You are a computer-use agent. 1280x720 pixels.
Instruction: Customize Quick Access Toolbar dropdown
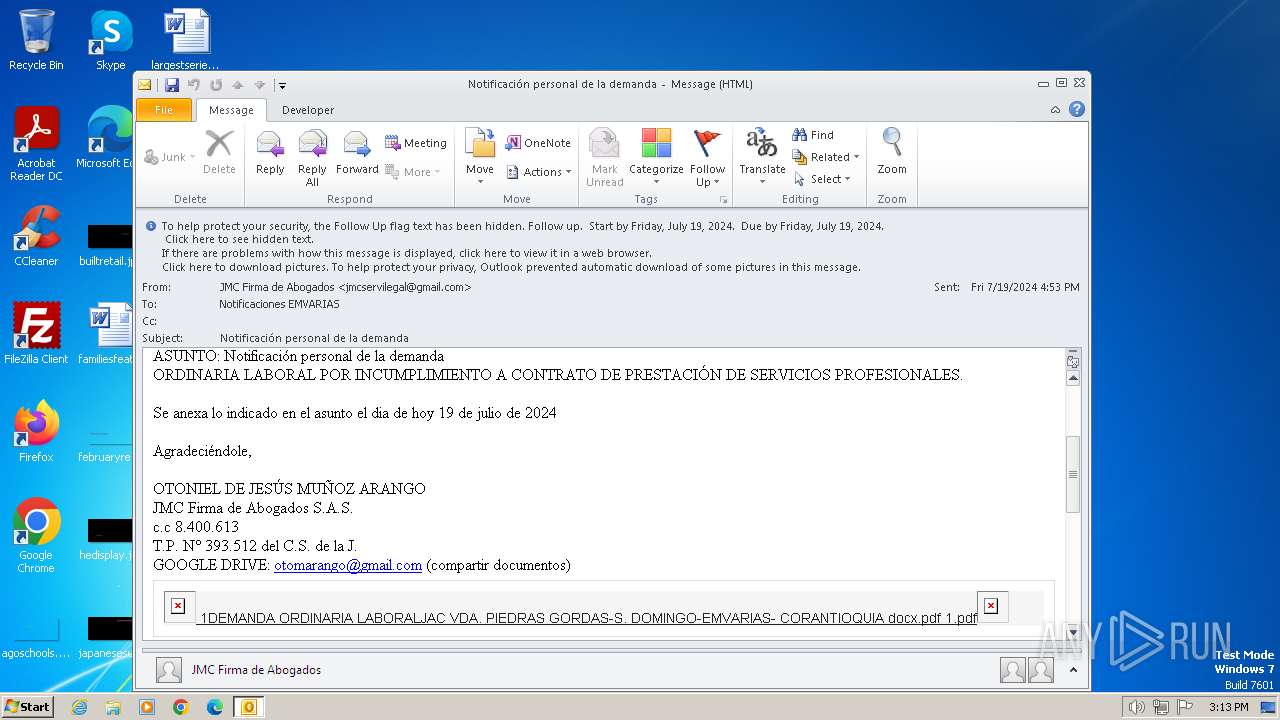(283, 86)
